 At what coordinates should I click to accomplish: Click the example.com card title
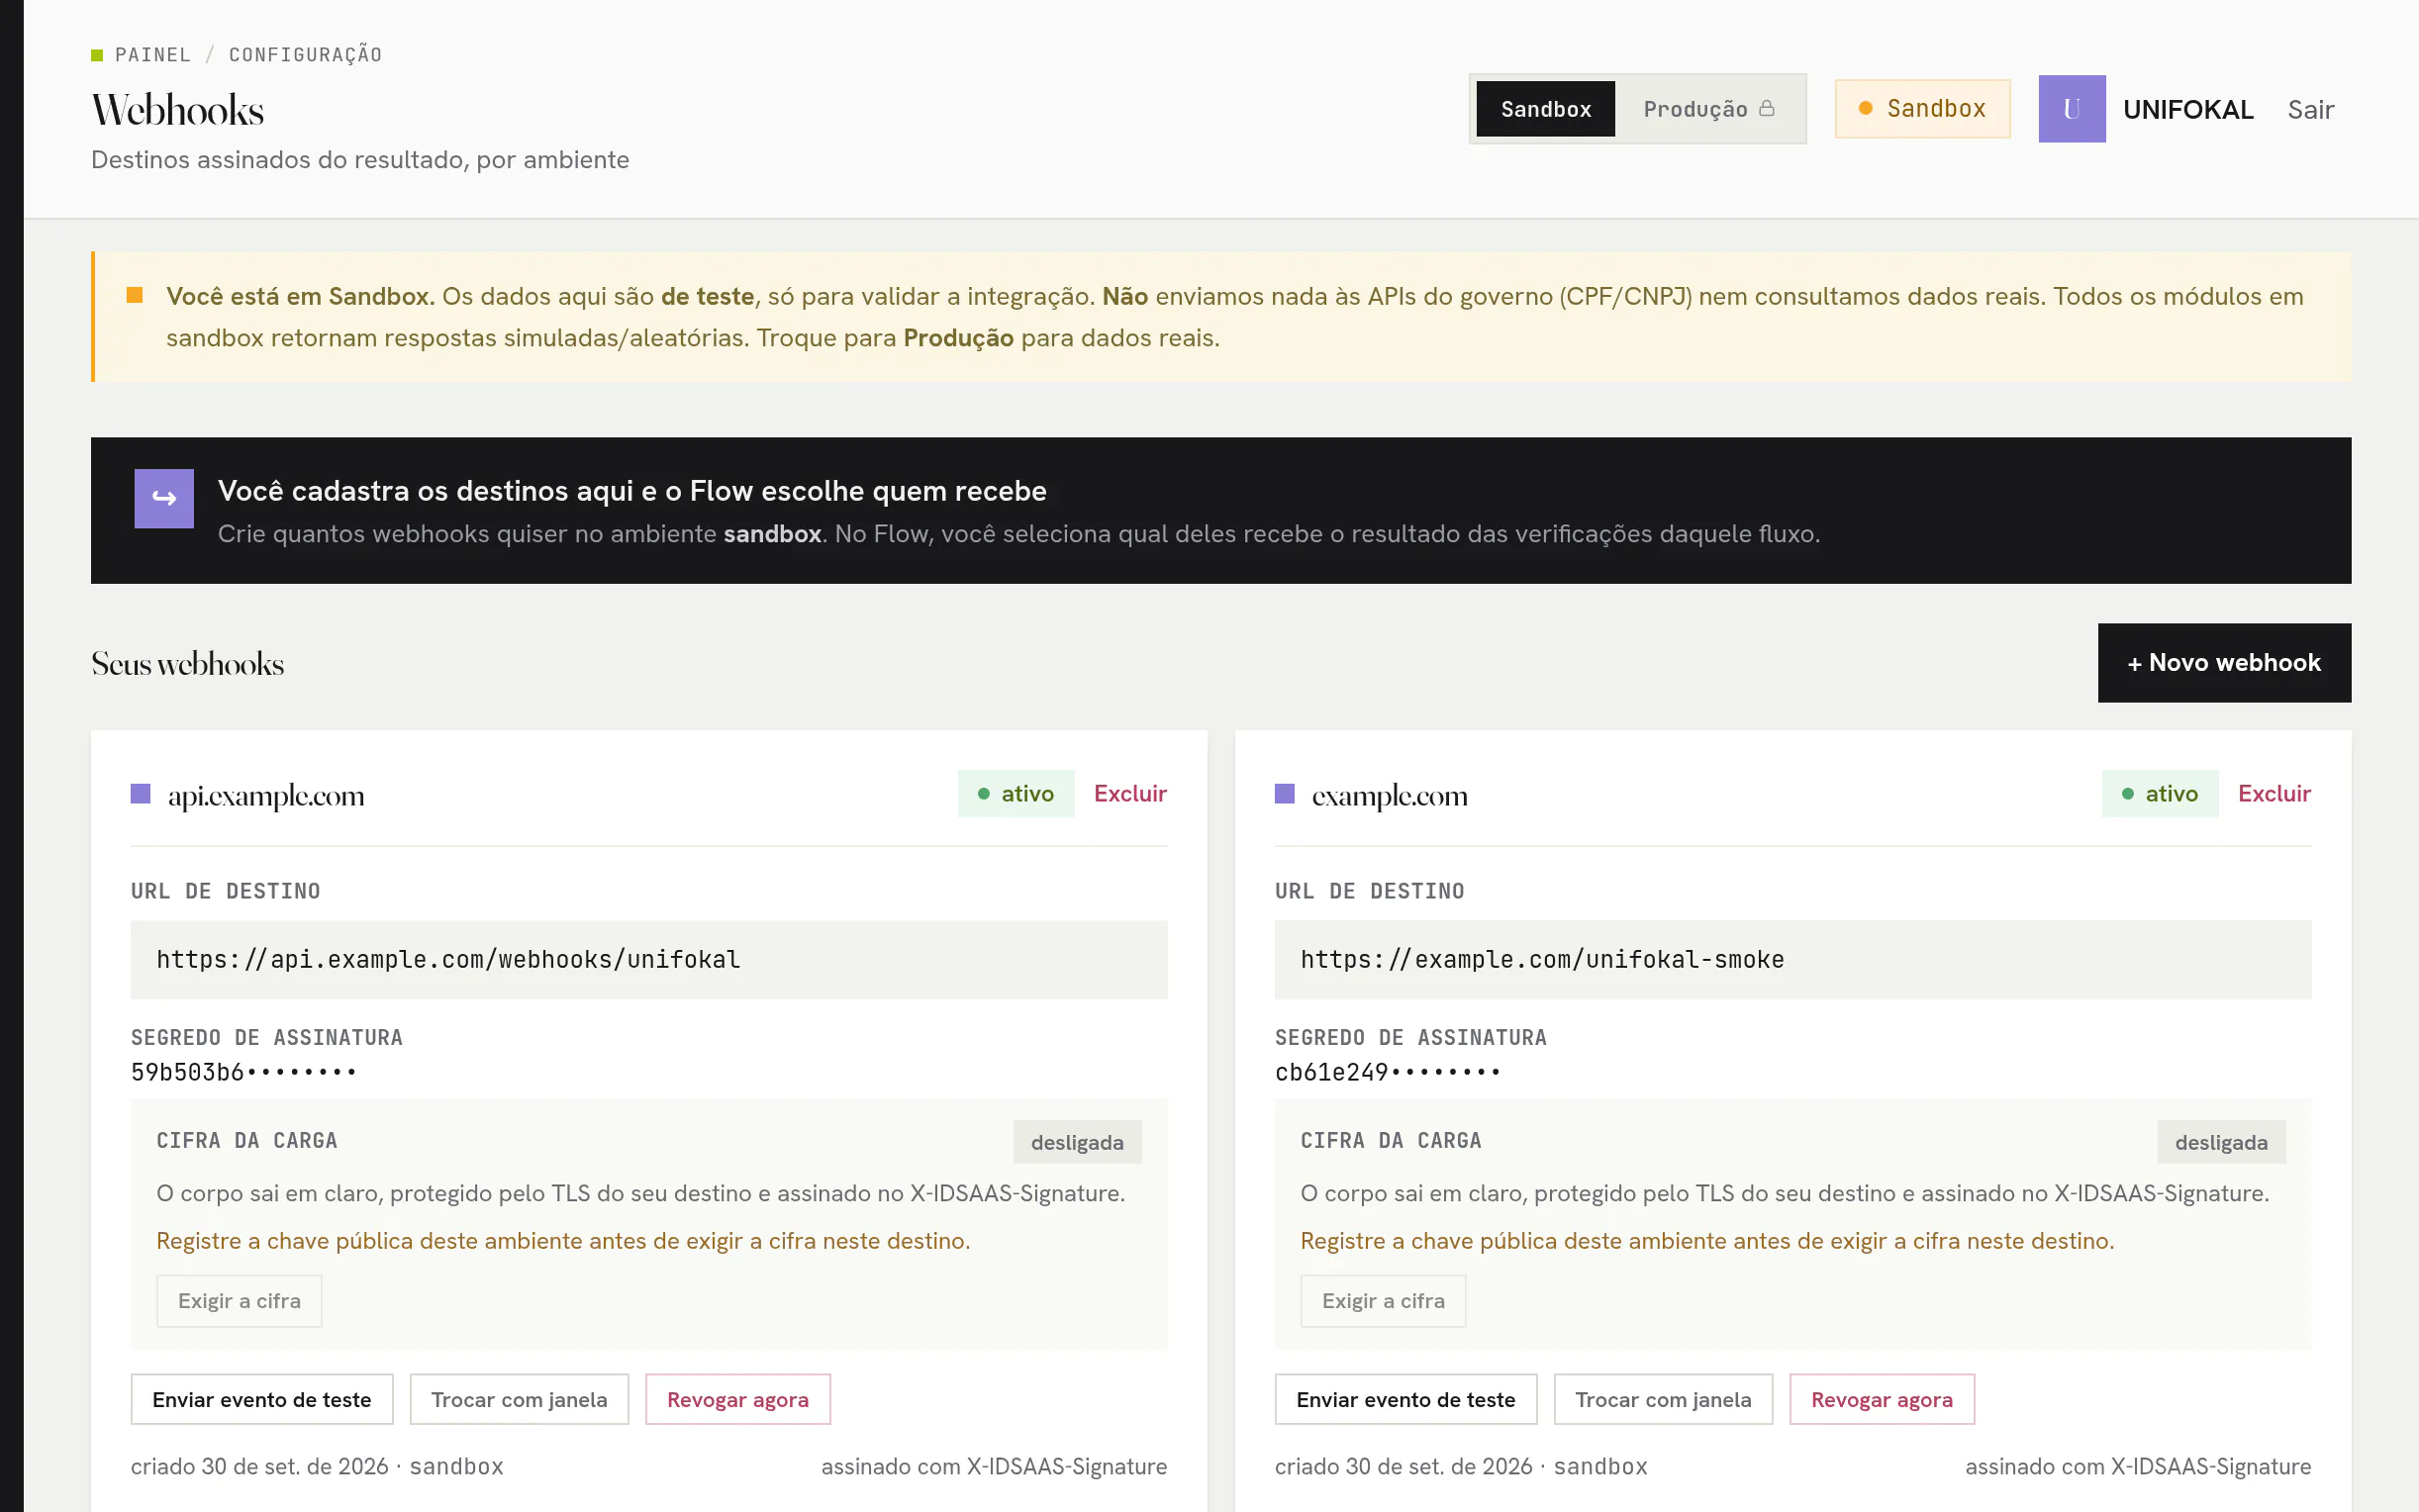click(x=1390, y=795)
